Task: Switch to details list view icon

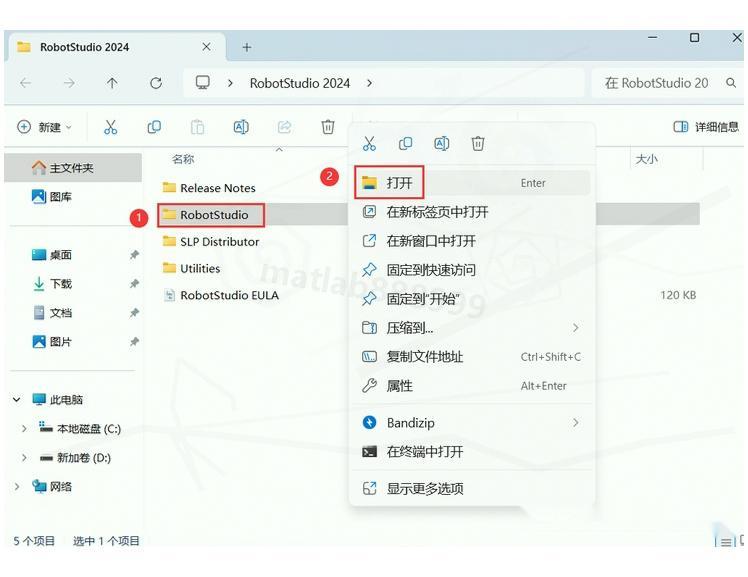Action: pos(726,542)
